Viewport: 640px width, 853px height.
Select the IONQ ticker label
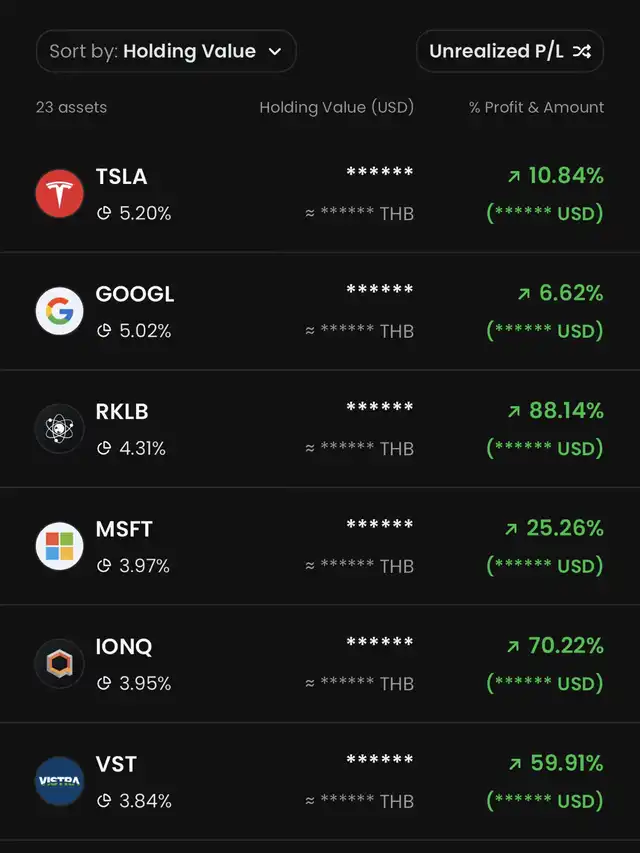pyautogui.click(x=124, y=647)
